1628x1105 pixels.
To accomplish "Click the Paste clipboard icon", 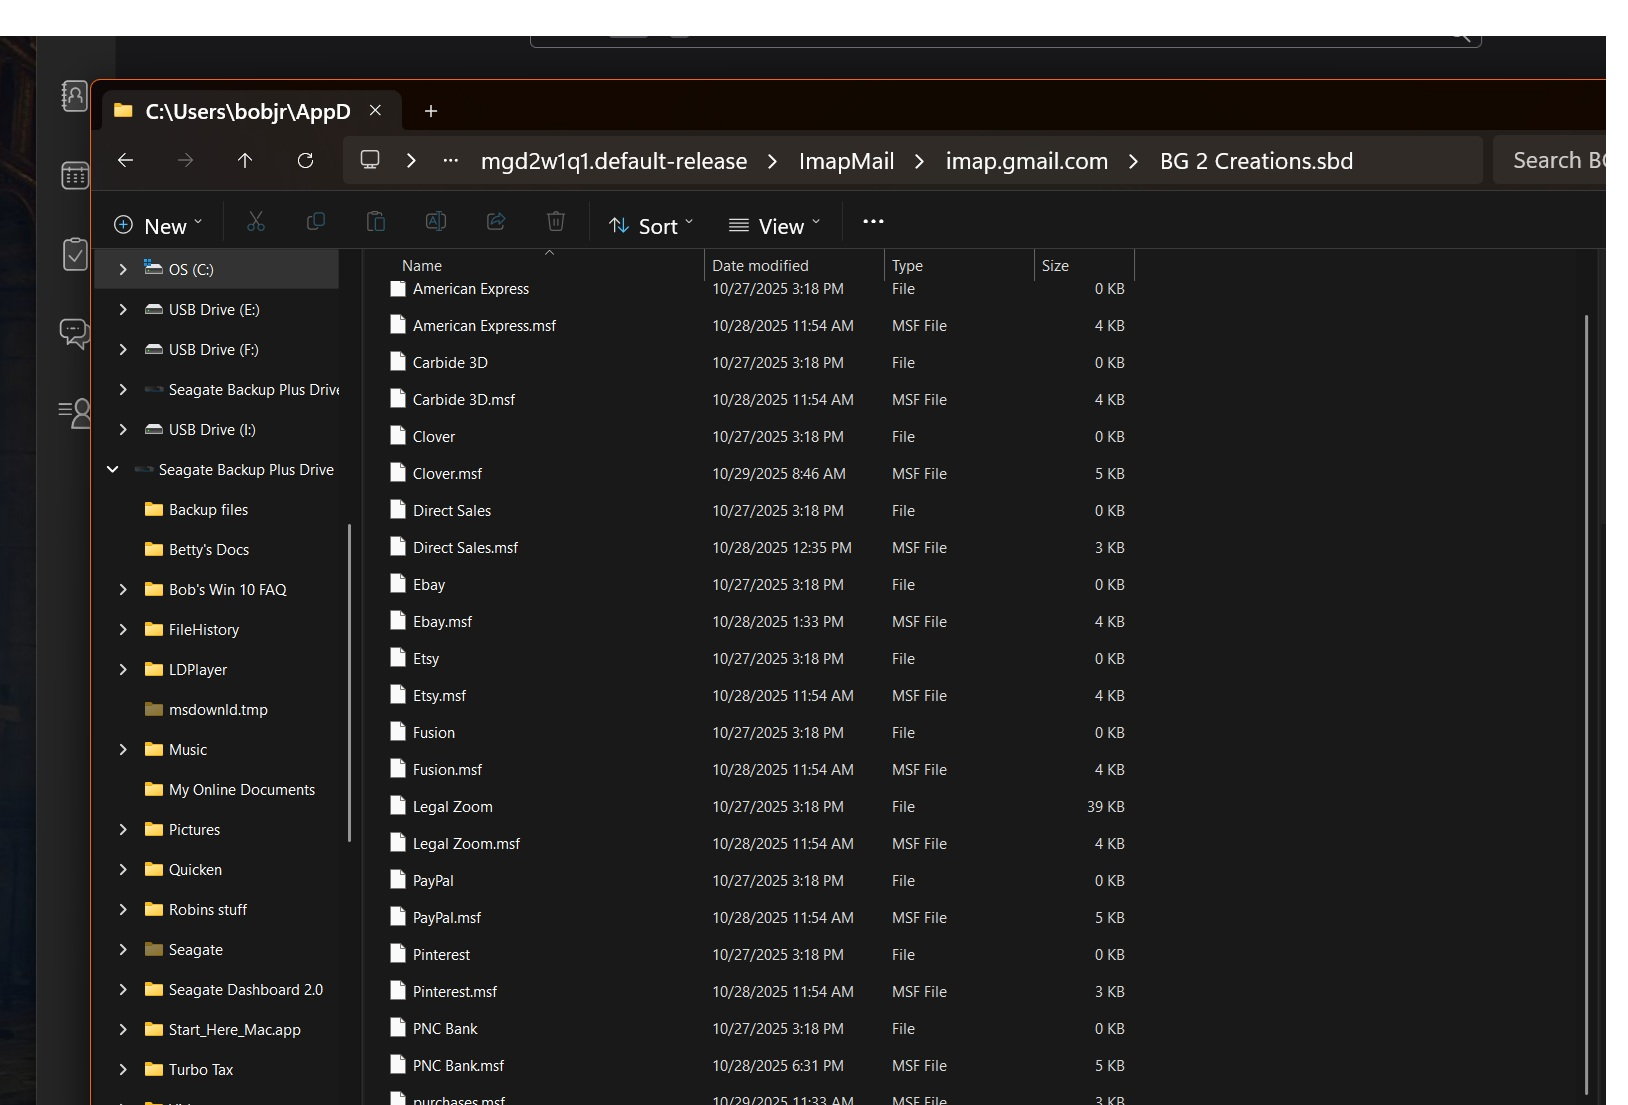I will pos(376,222).
